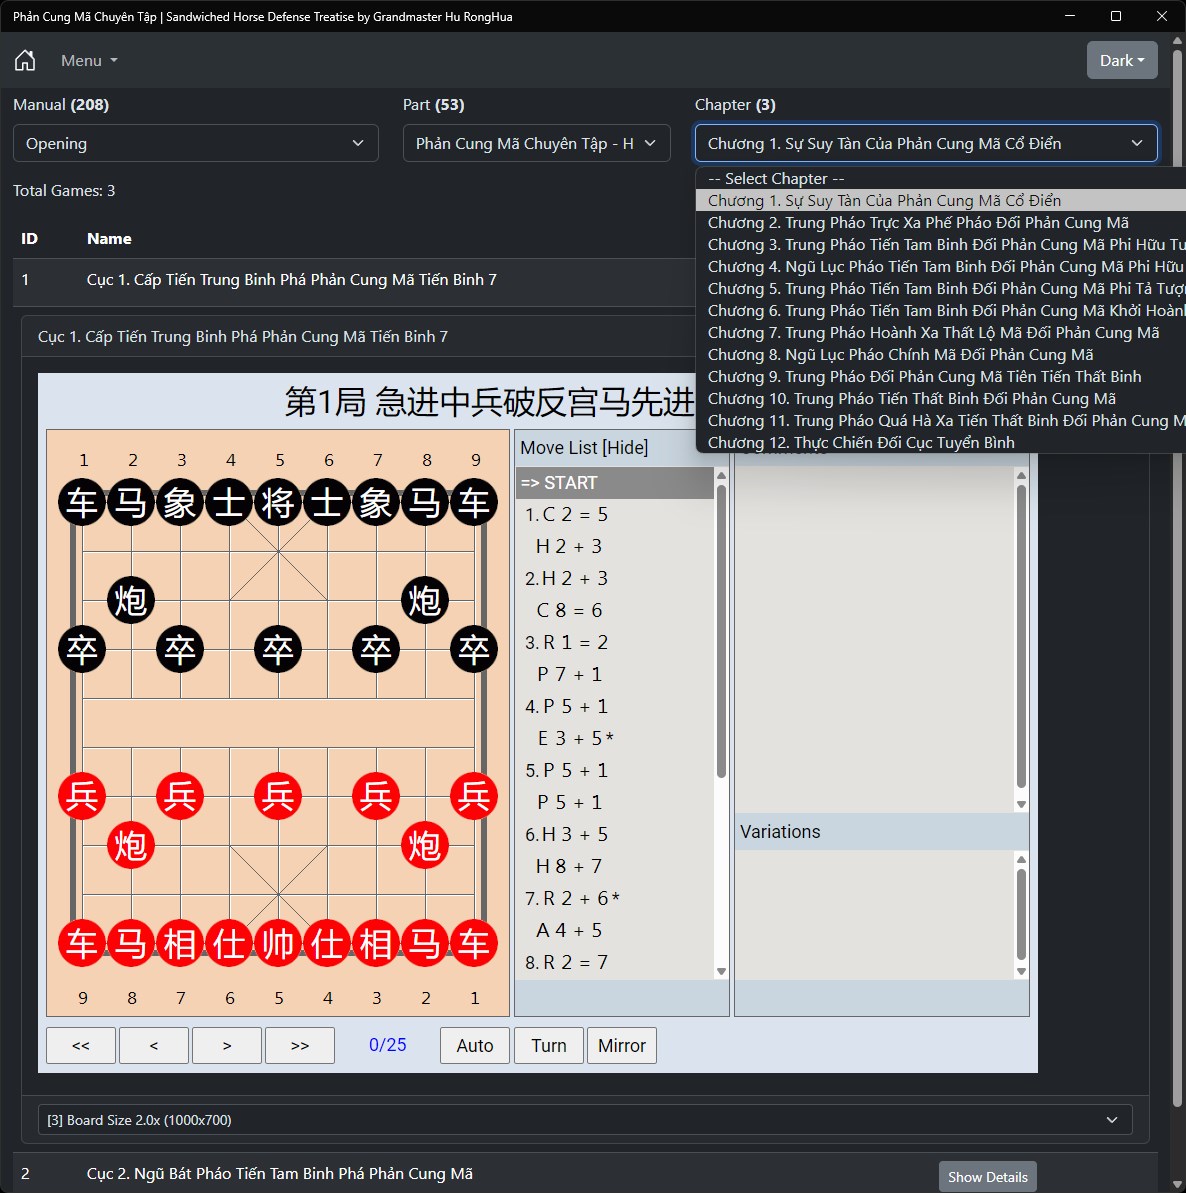1186x1193 pixels.
Task: Select move H 8 + 7
Action: (615, 867)
